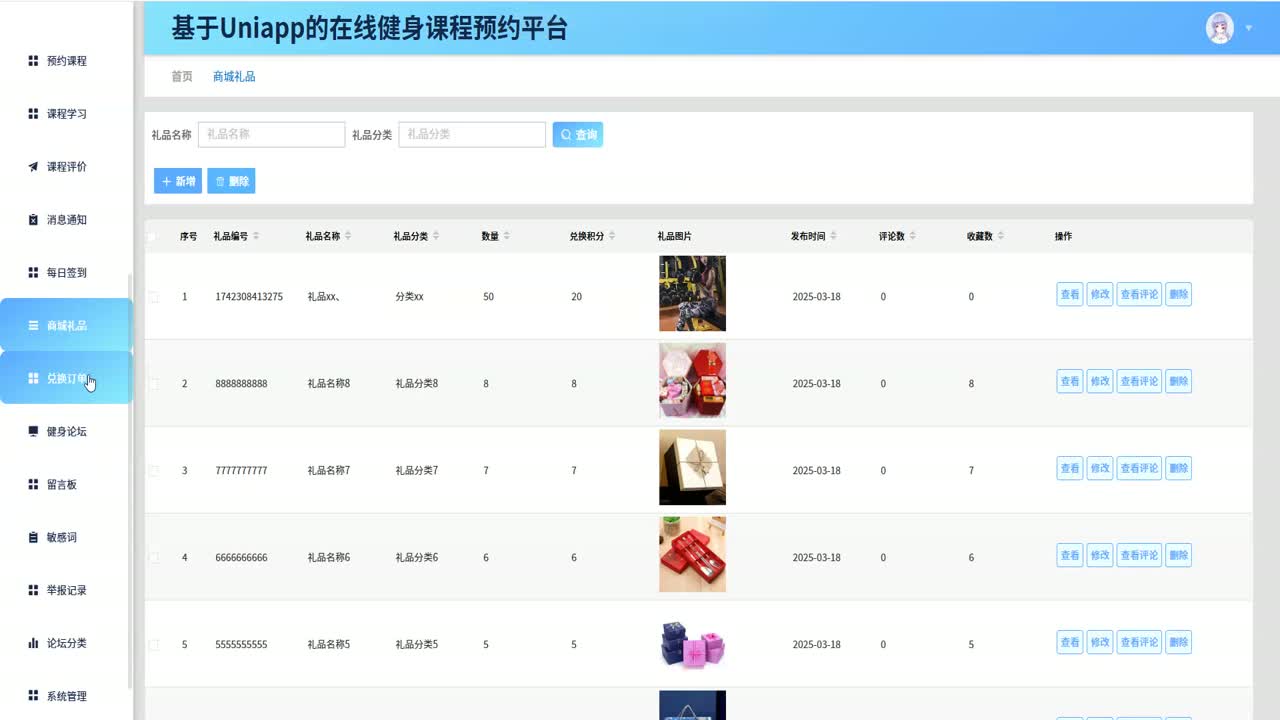Click 修改 for 礼品名称6
Image resolution: width=1280 pixels, height=720 pixels.
pyautogui.click(x=1100, y=555)
